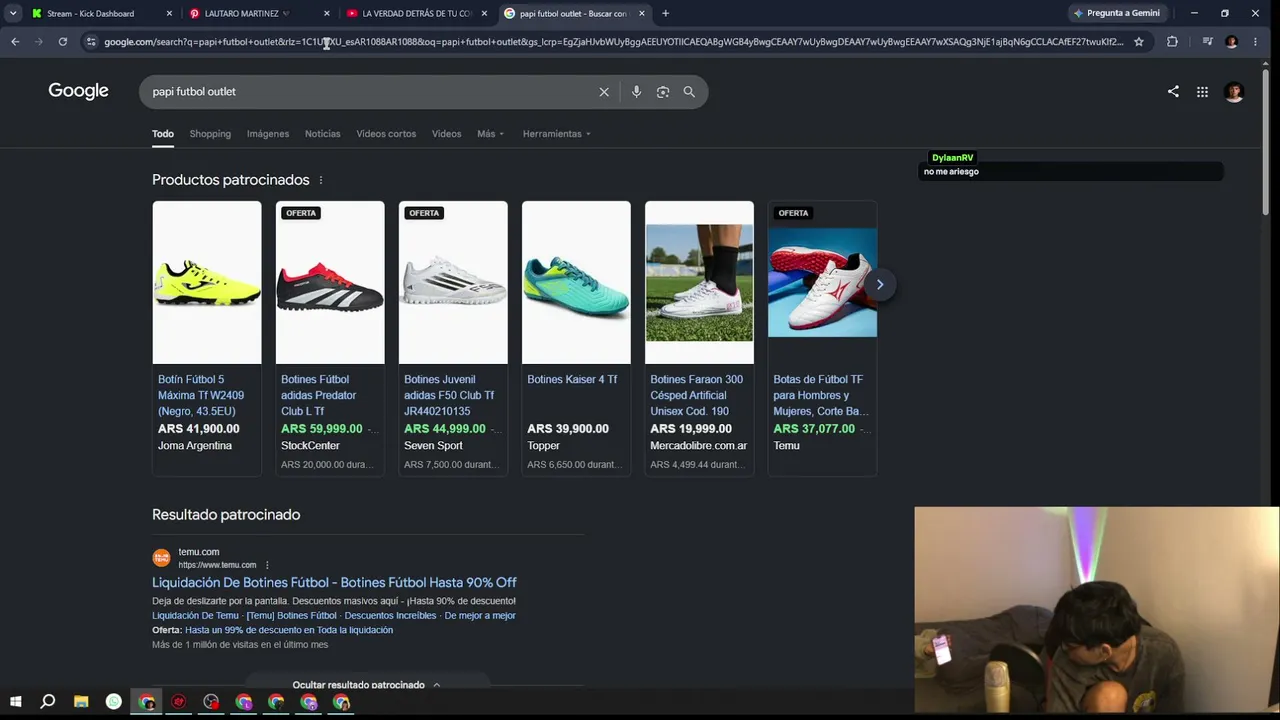Switch to the LA VERDAD DETRÁS YouTube tab

pos(416,13)
